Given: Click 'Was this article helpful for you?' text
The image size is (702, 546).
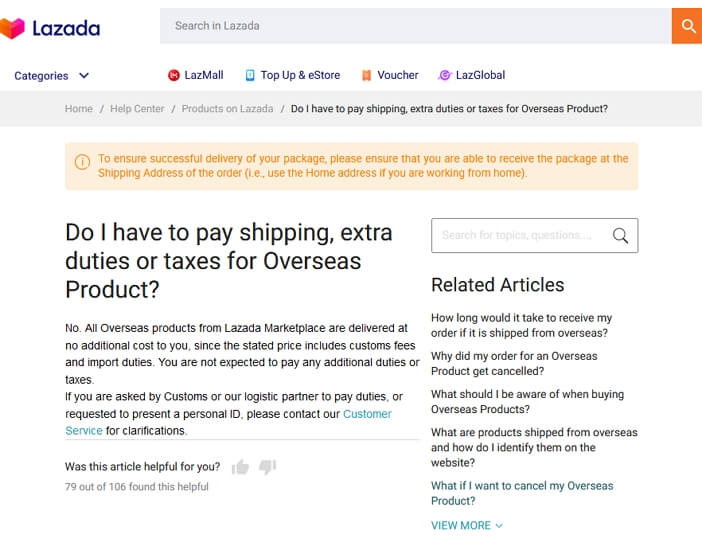Looking at the screenshot, I should pos(142,467).
